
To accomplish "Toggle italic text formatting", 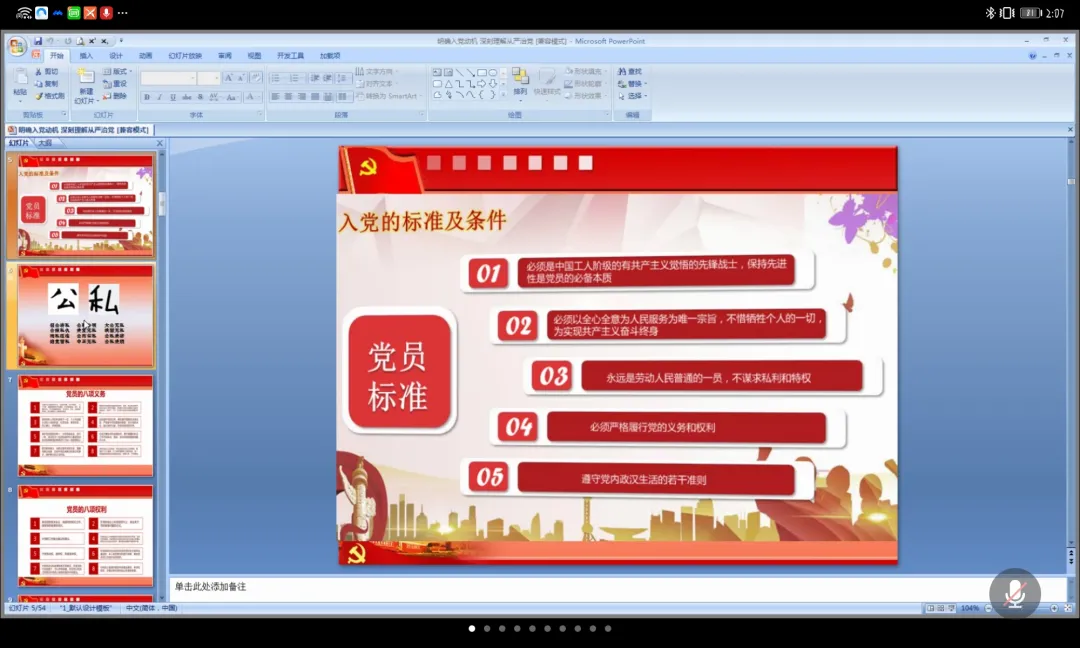I will click(x=160, y=97).
